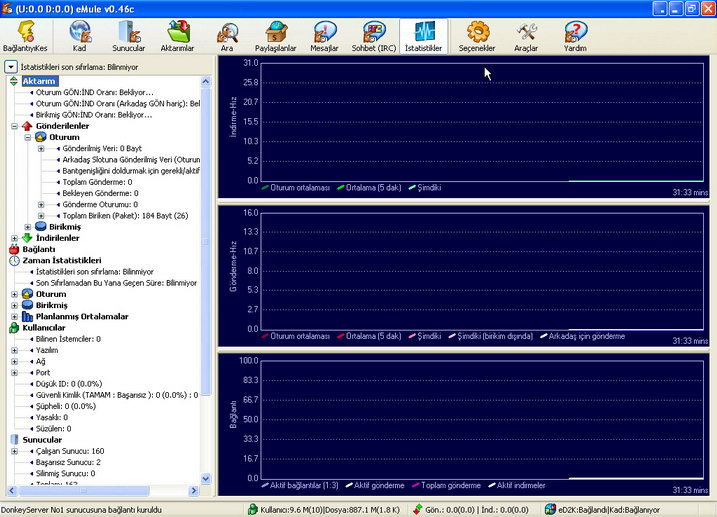717x517 pixels.
Task: Click 'Düşük ID: 0 (0.0%)' row
Action: (69, 384)
